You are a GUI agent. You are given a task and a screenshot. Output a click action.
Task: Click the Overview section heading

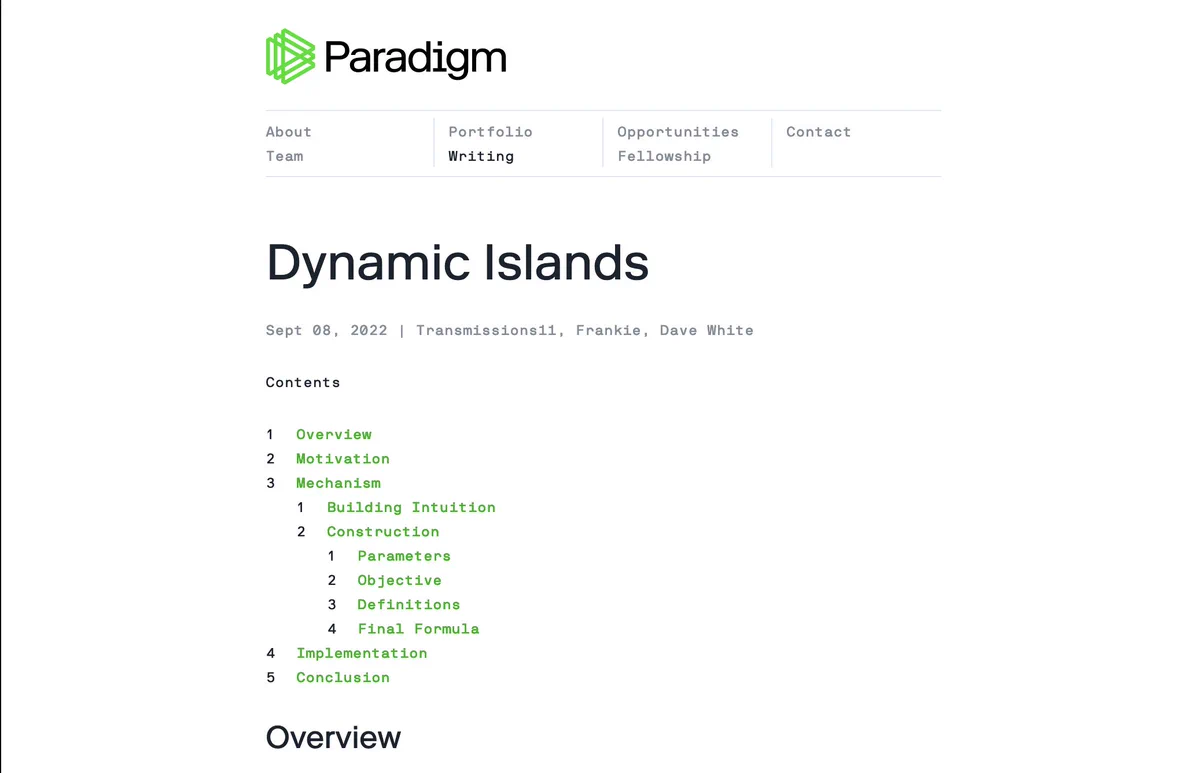[333, 738]
